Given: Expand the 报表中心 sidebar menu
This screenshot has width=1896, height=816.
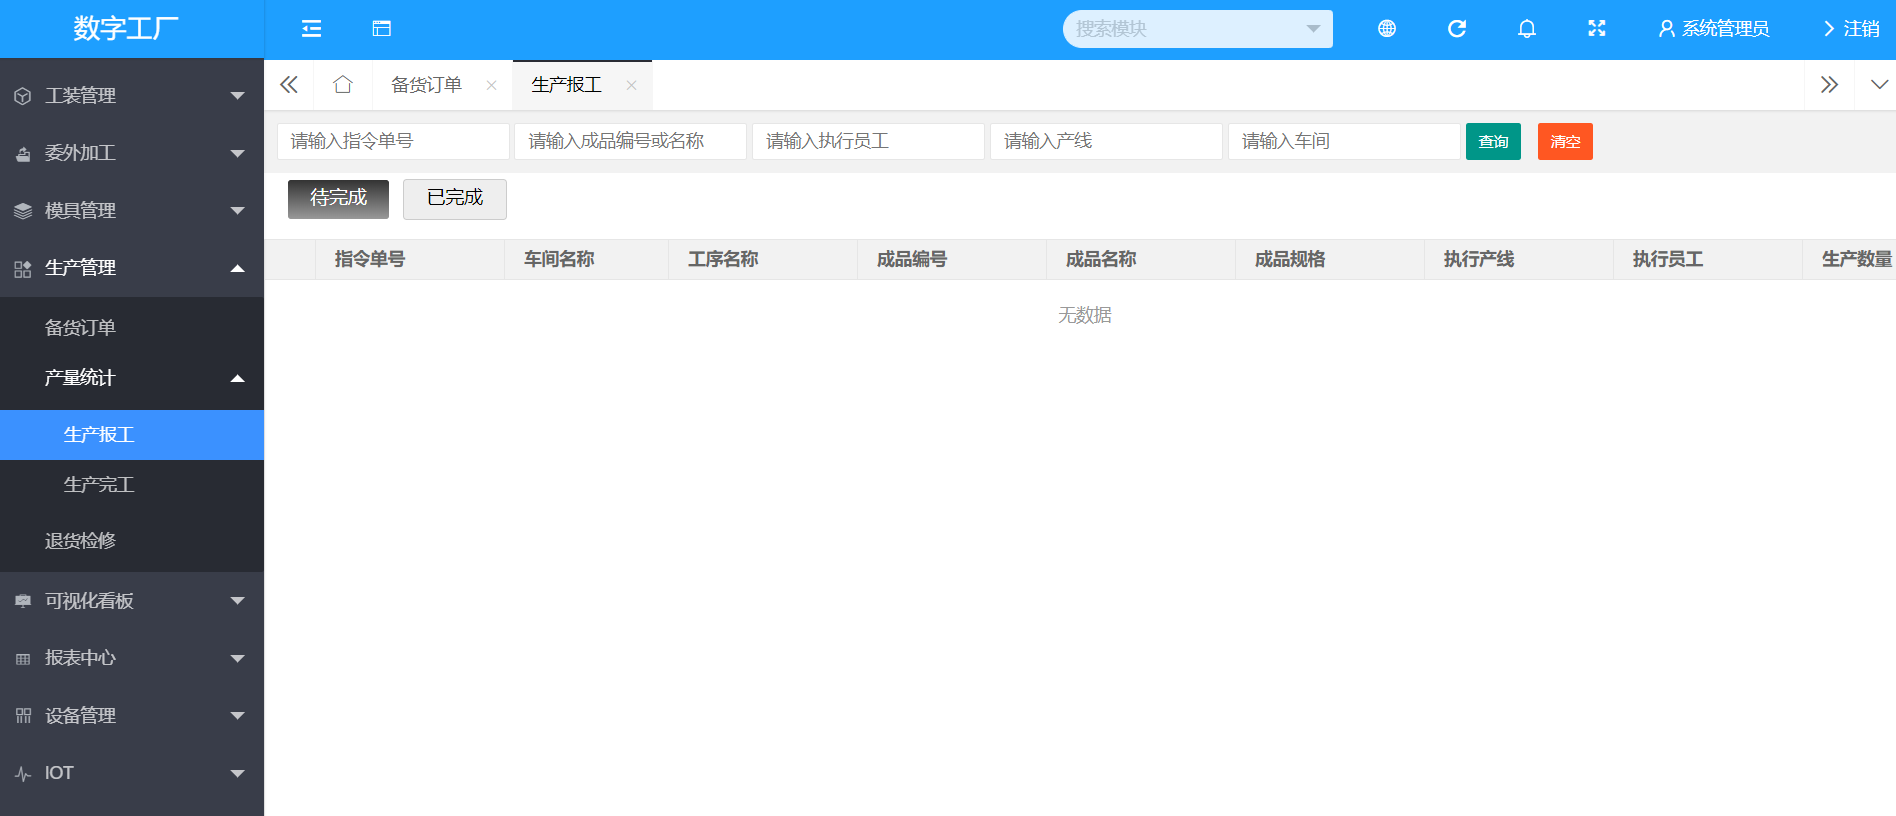Looking at the screenshot, I should 132,658.
